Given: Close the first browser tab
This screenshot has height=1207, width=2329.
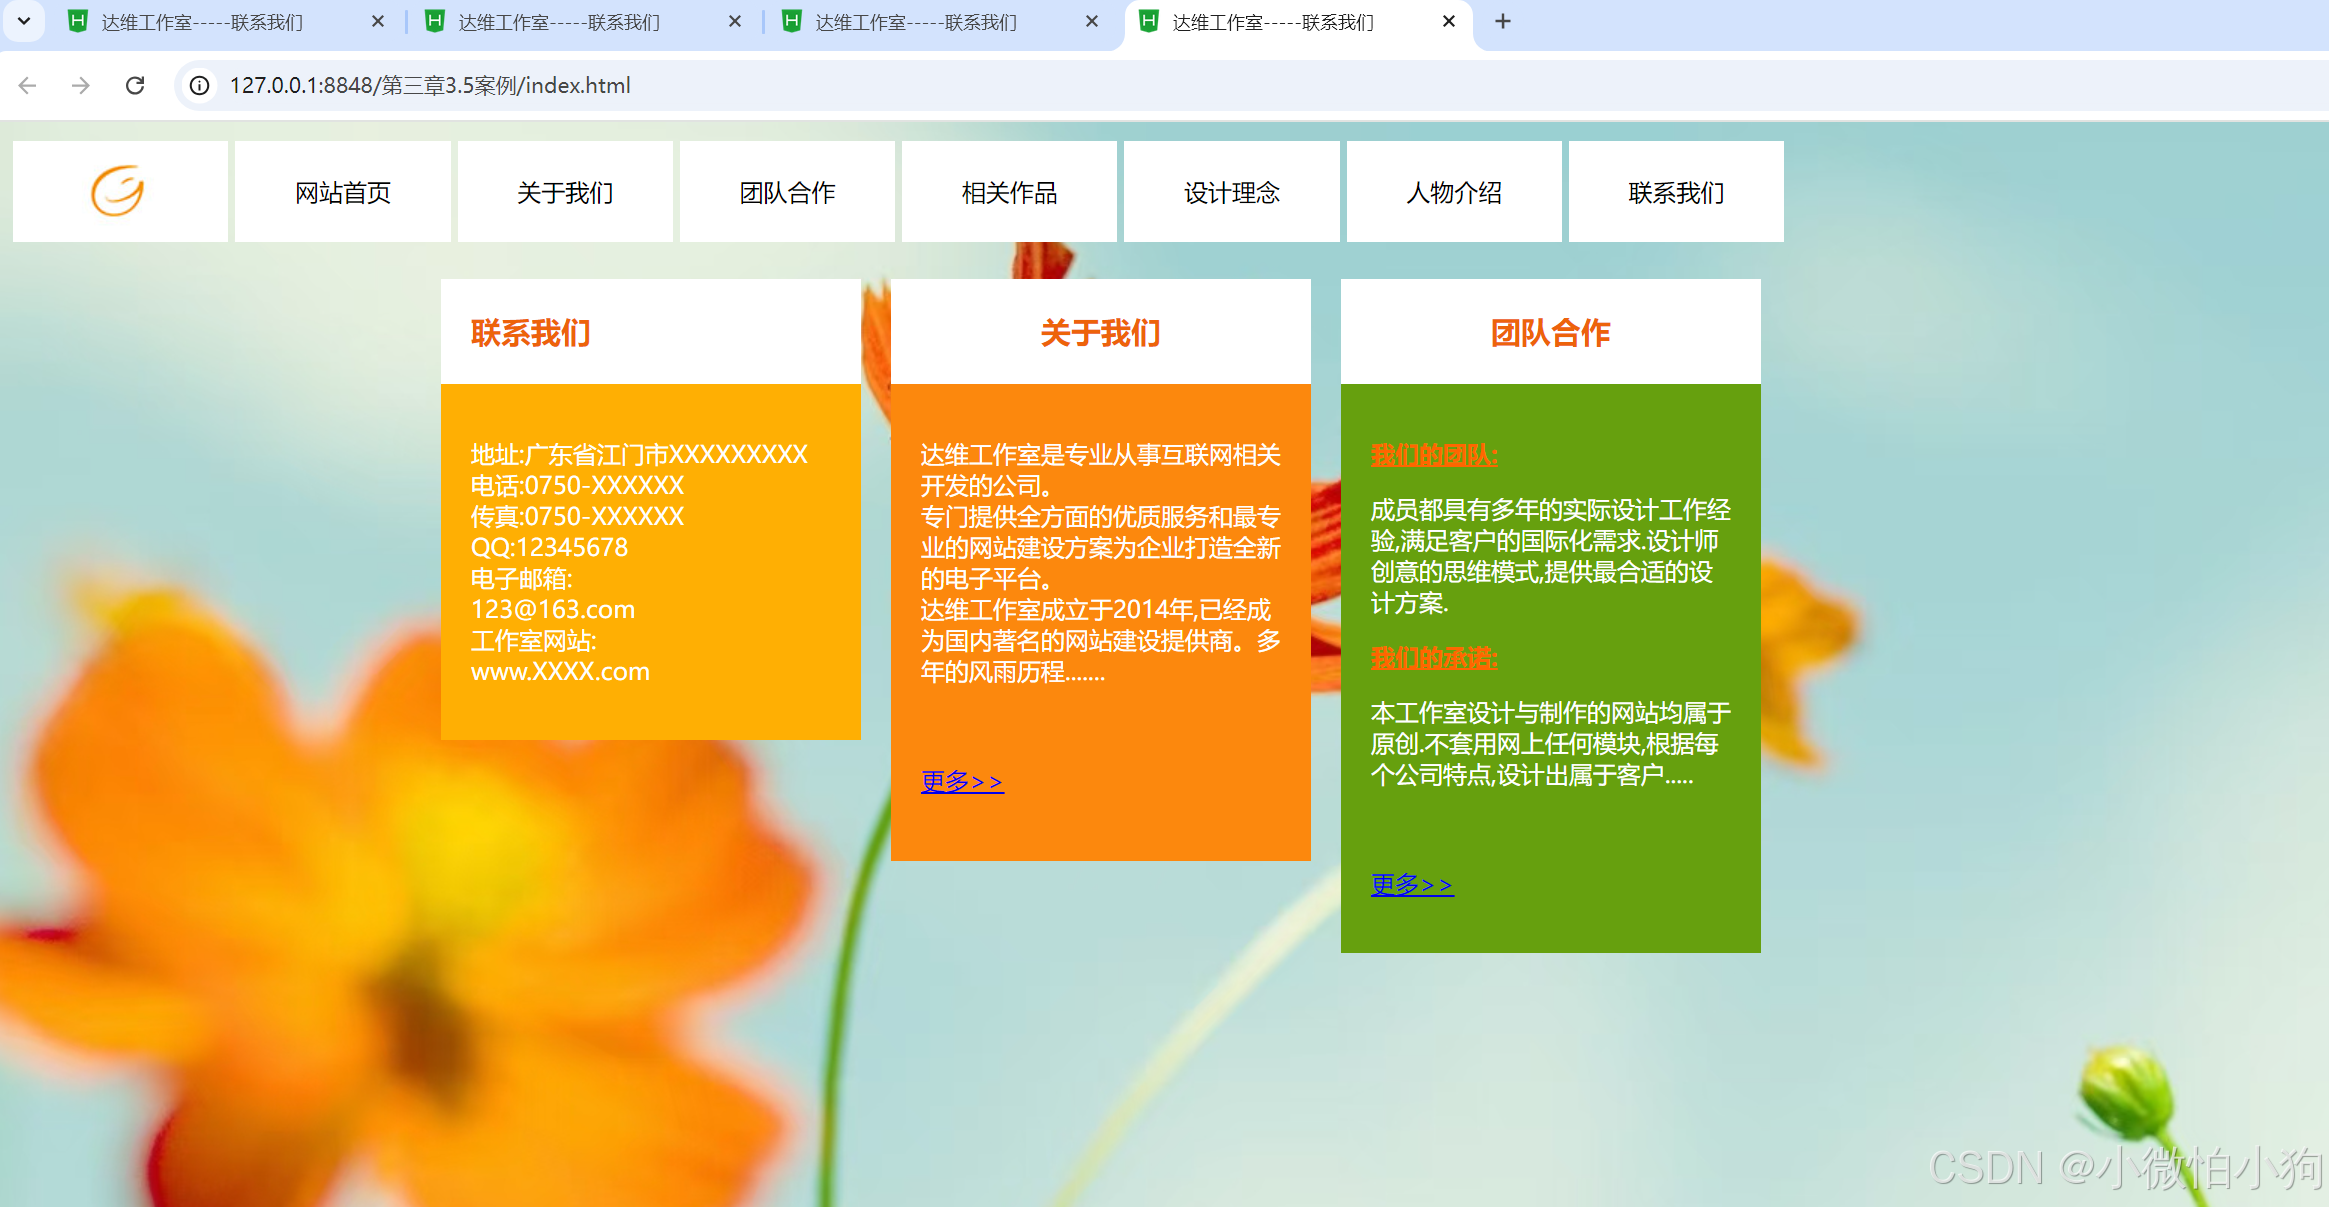Looking at the screenshot, I should (378, 21).
